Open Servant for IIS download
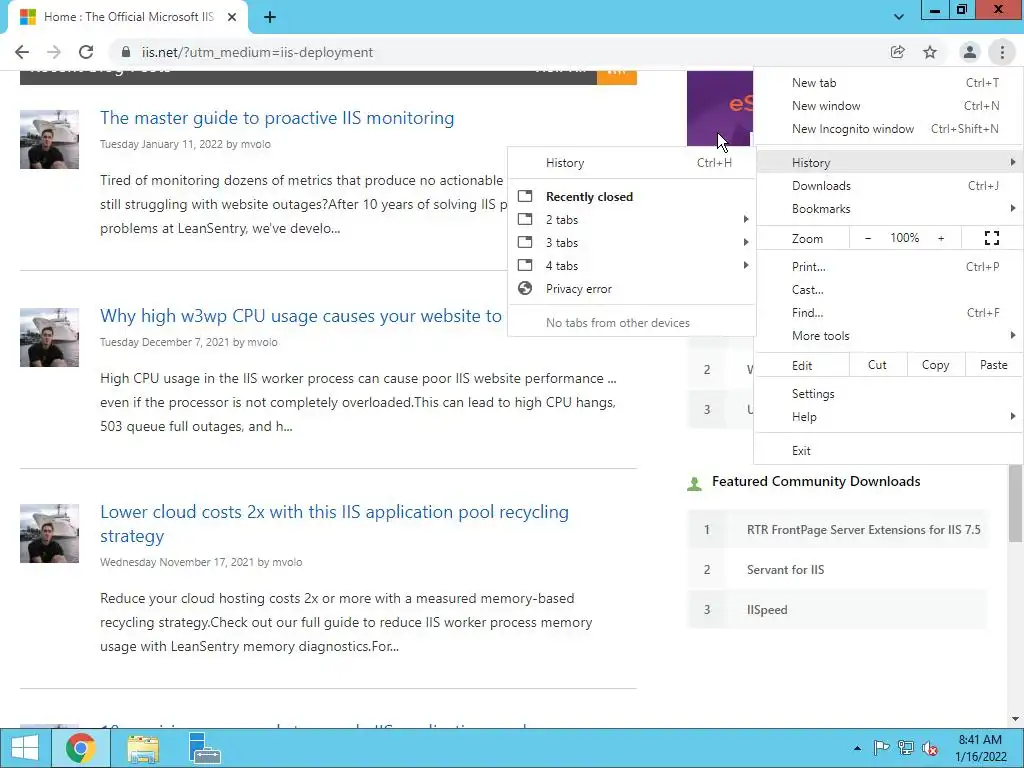Screen dimensions: 1024x768 point(786,569)
